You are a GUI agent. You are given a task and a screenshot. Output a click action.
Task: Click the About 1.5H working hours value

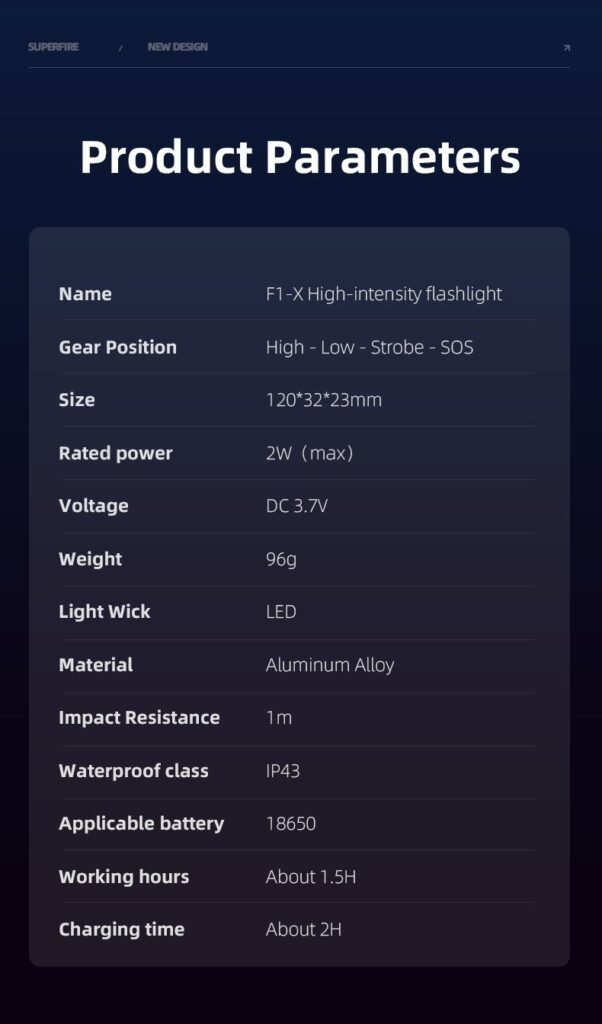coord(311,877)
